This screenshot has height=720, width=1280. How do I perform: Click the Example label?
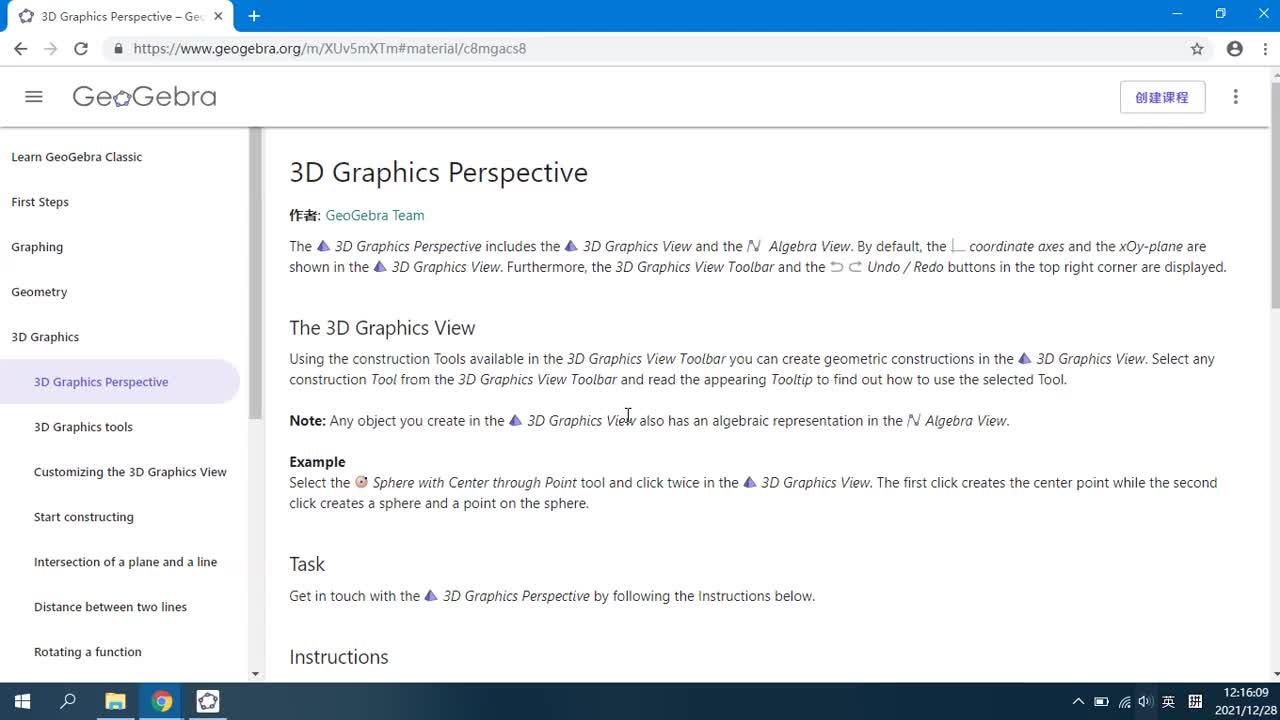317,462
